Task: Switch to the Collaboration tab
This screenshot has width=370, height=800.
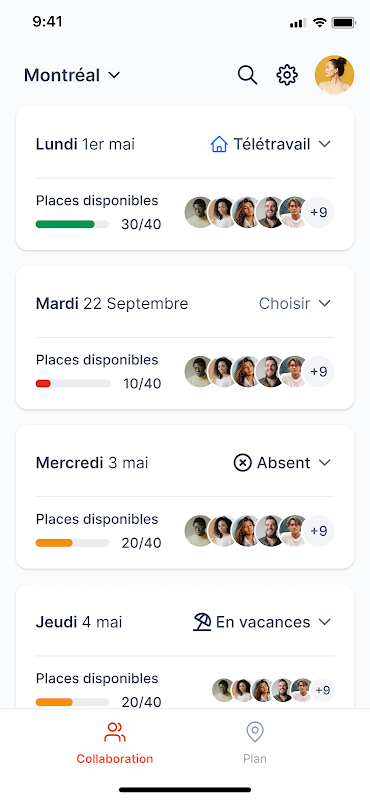Action: pos(114,742)
